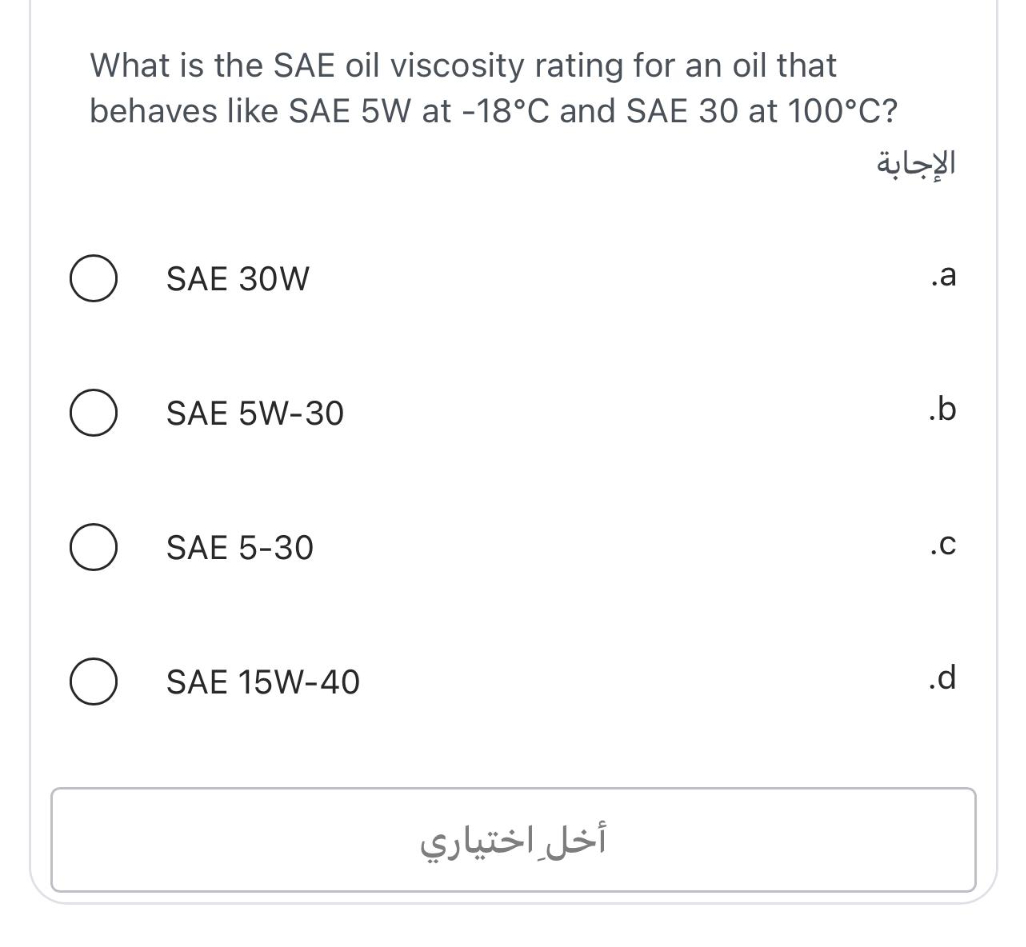Click inside the question card area
Image resolution: width=1026 pixels, height=947 pixels.
point(512,450)
